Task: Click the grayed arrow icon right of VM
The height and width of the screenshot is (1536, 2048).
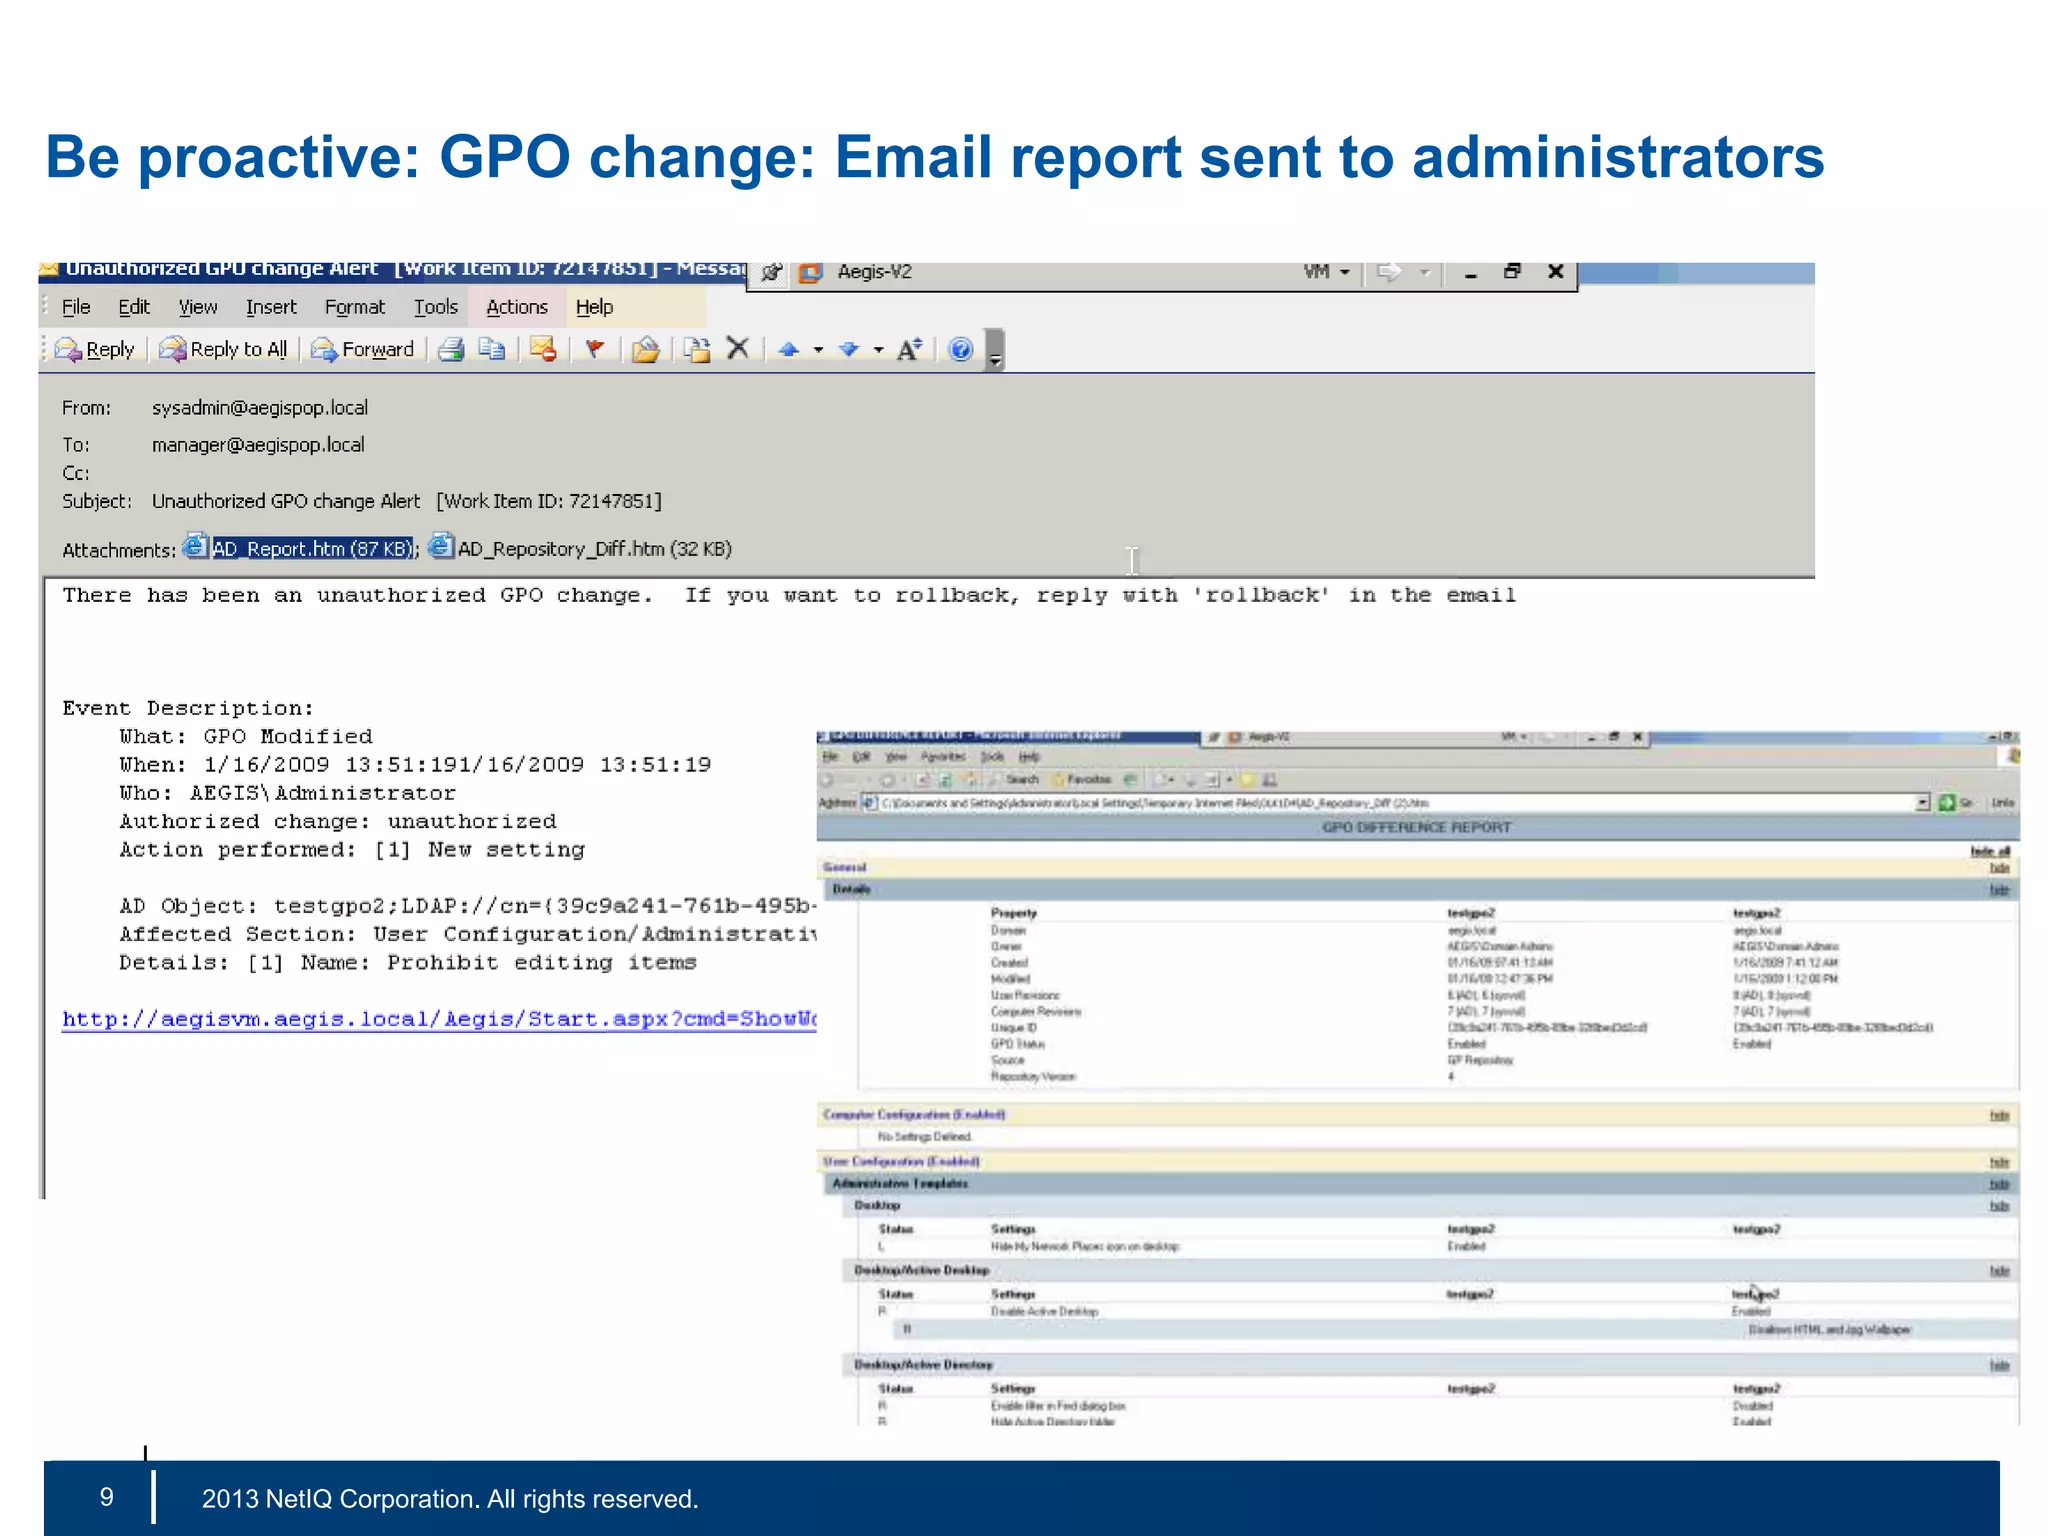Action: pyautogui.click(x=1388, y=272)
